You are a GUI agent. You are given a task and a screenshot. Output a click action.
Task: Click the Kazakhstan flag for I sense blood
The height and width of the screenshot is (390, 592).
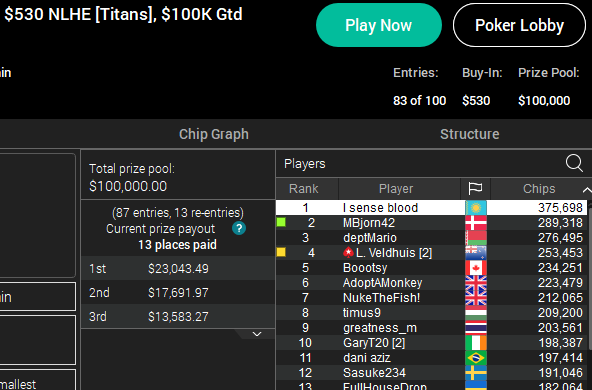click(x=476, y=208)
